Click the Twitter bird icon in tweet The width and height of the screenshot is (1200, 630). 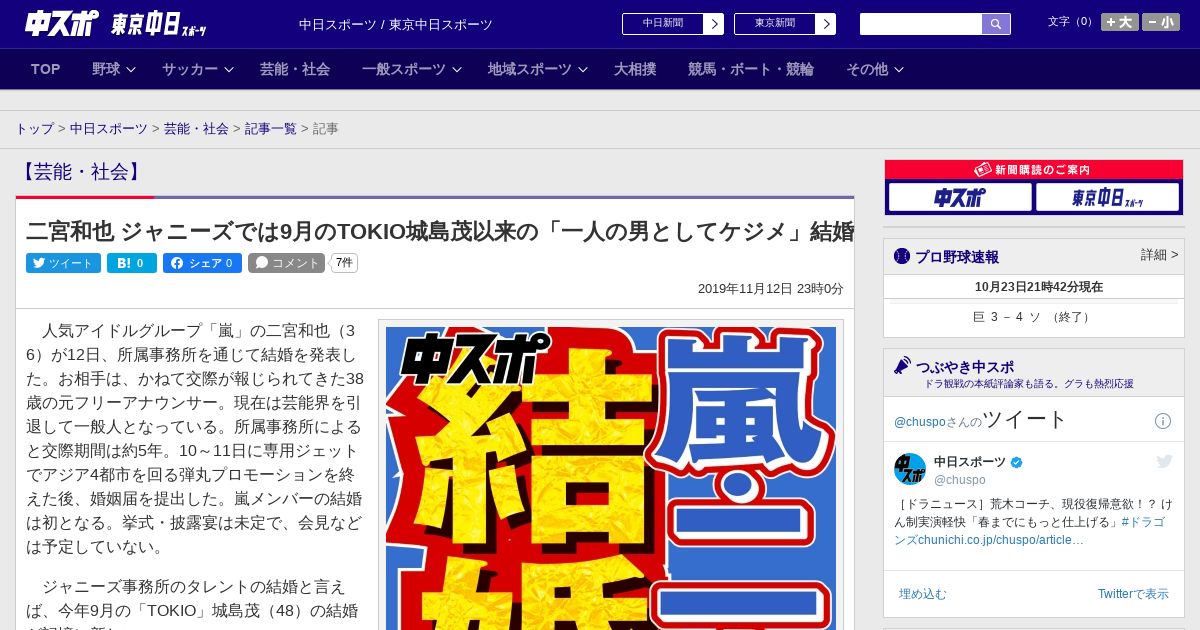click(1164, 461)
